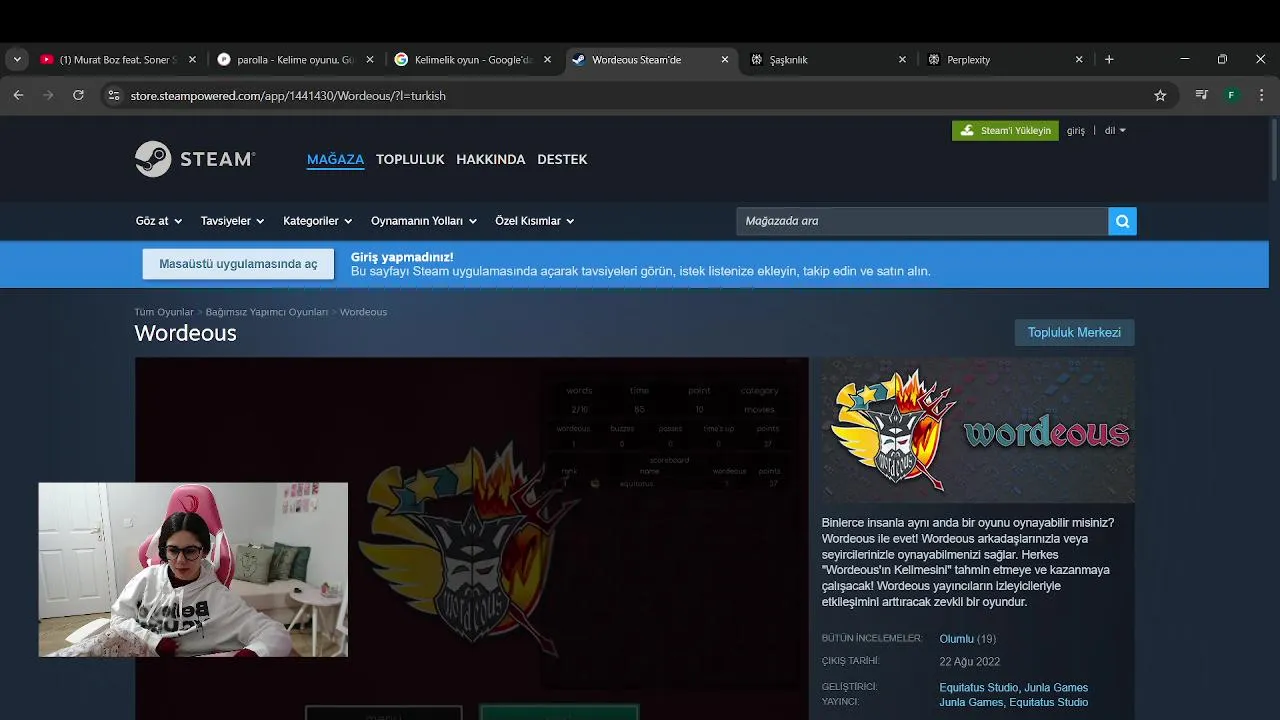Click the Bağımsız Yapımcı Oyunları breadcrumb
This screenshot has height=720, width=1280.
267,312
